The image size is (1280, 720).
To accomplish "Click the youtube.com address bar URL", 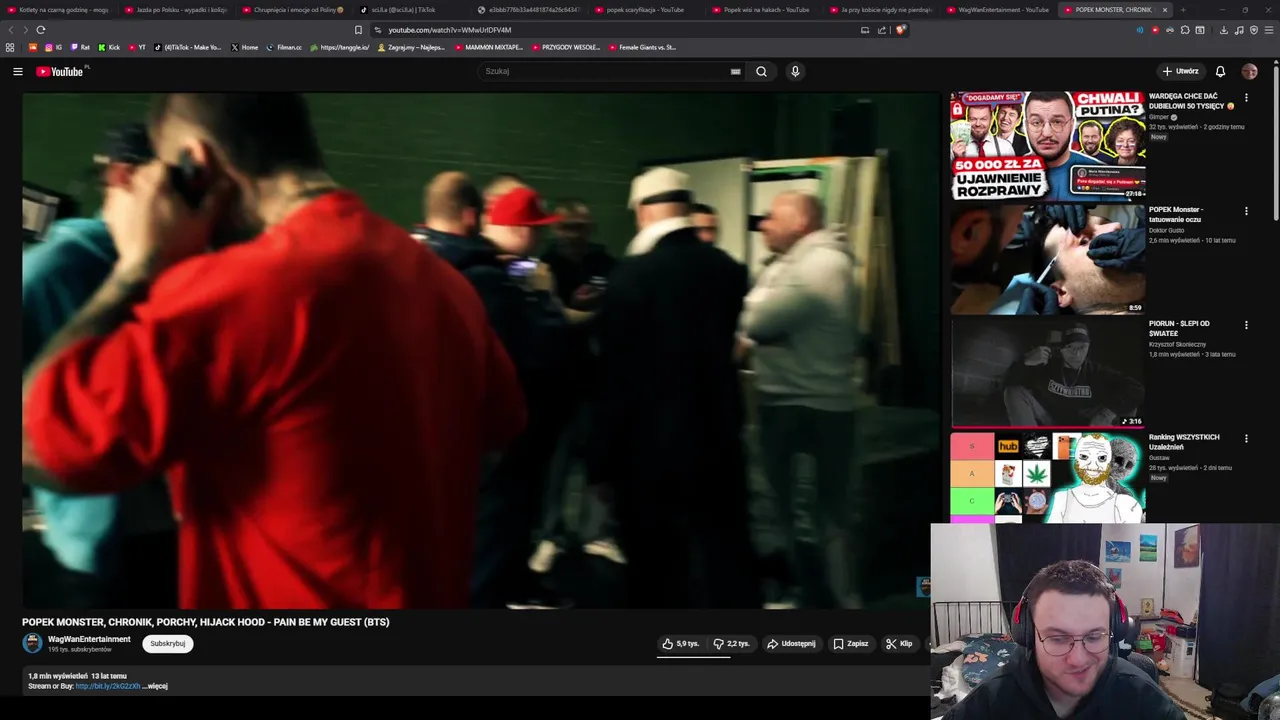I will (x=450, y=30).
